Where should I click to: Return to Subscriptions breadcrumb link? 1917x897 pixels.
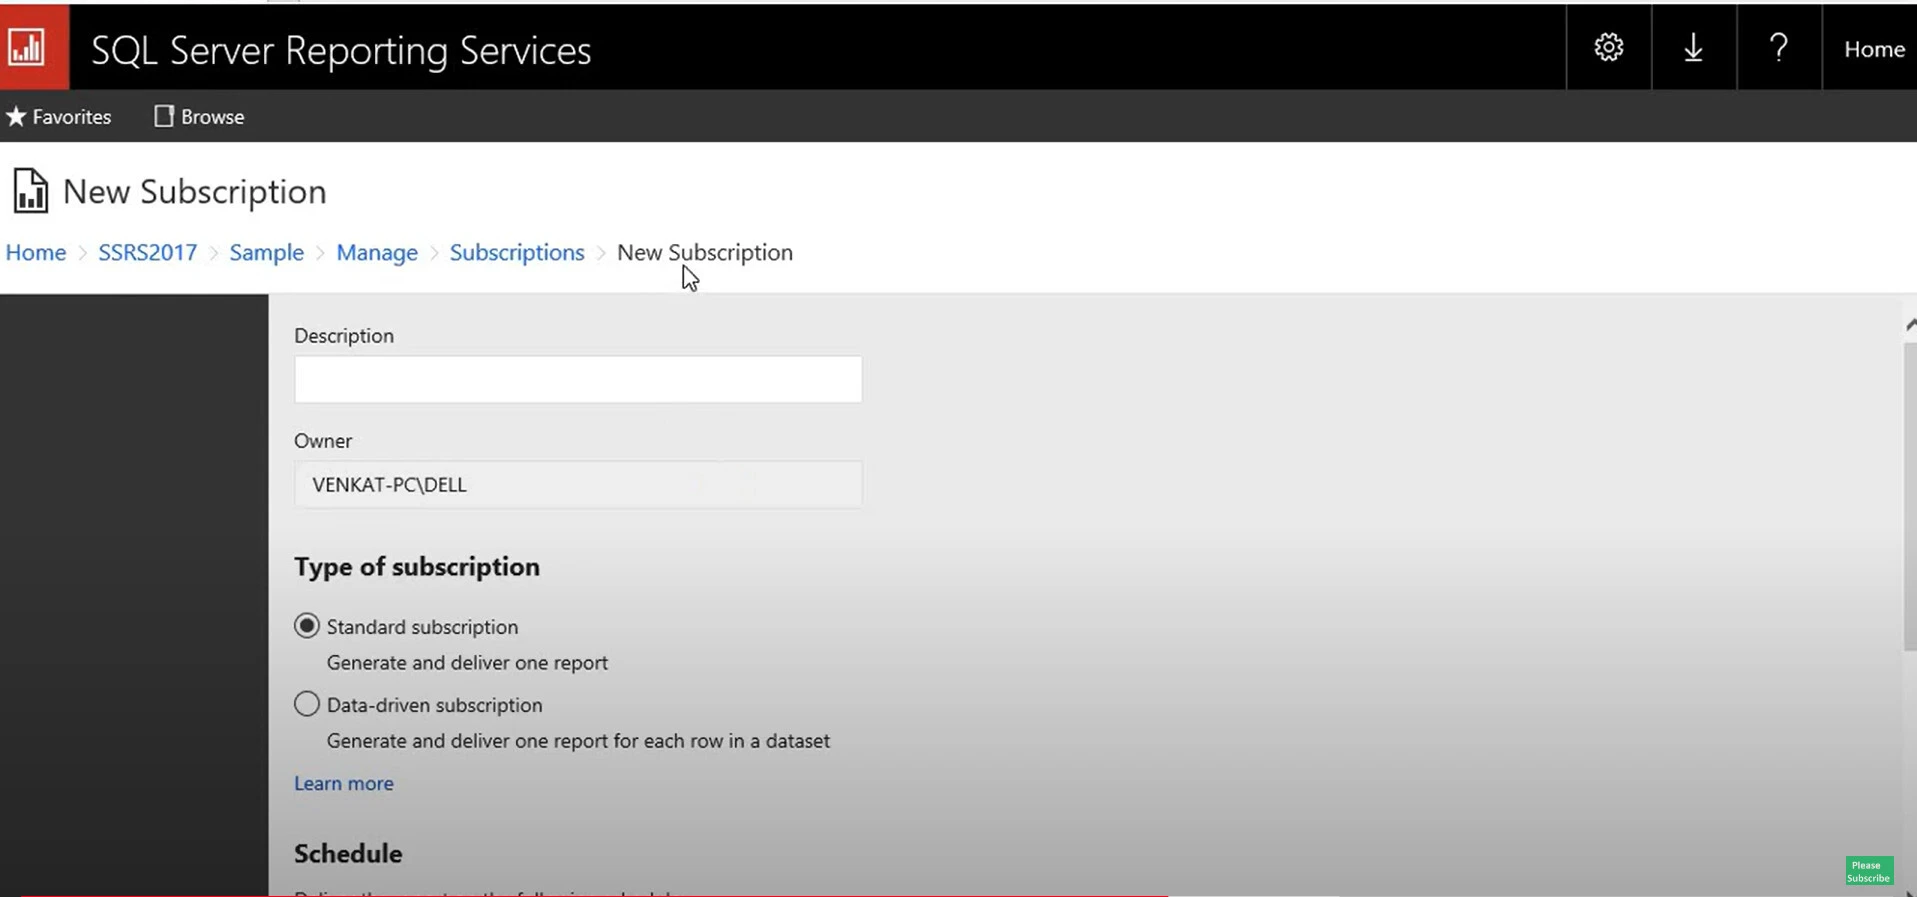pyautogui.click(x=516, y=253)
